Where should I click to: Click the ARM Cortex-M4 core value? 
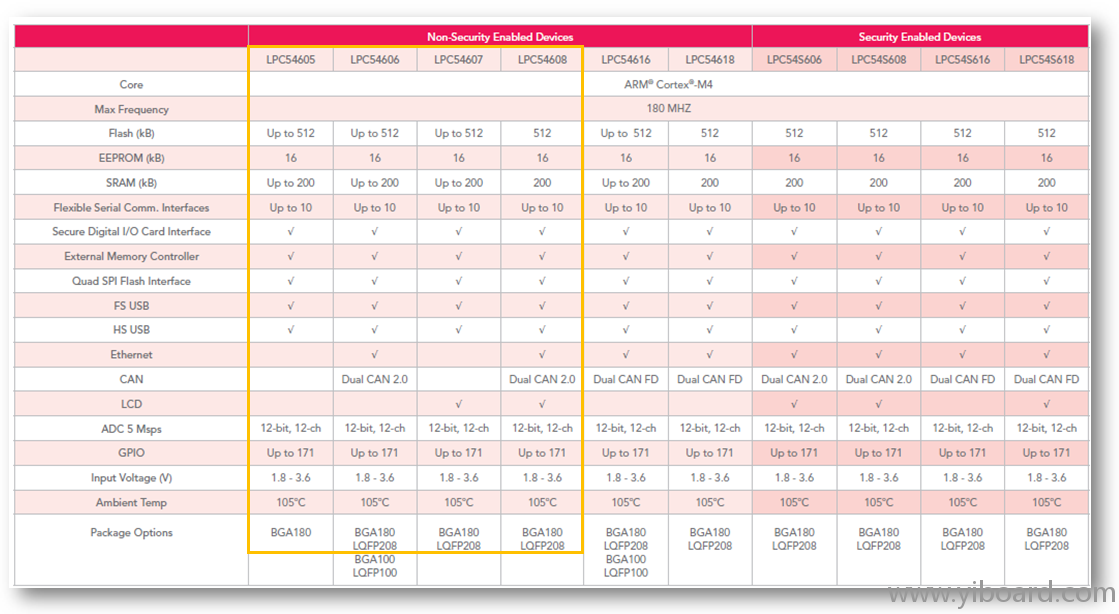(668, 84)
